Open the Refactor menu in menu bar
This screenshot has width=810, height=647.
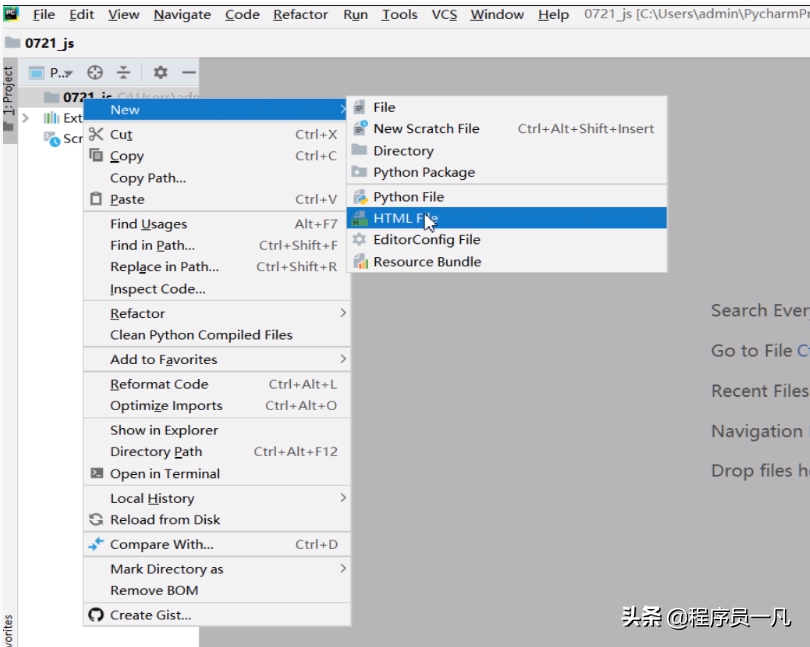[301, 14]
